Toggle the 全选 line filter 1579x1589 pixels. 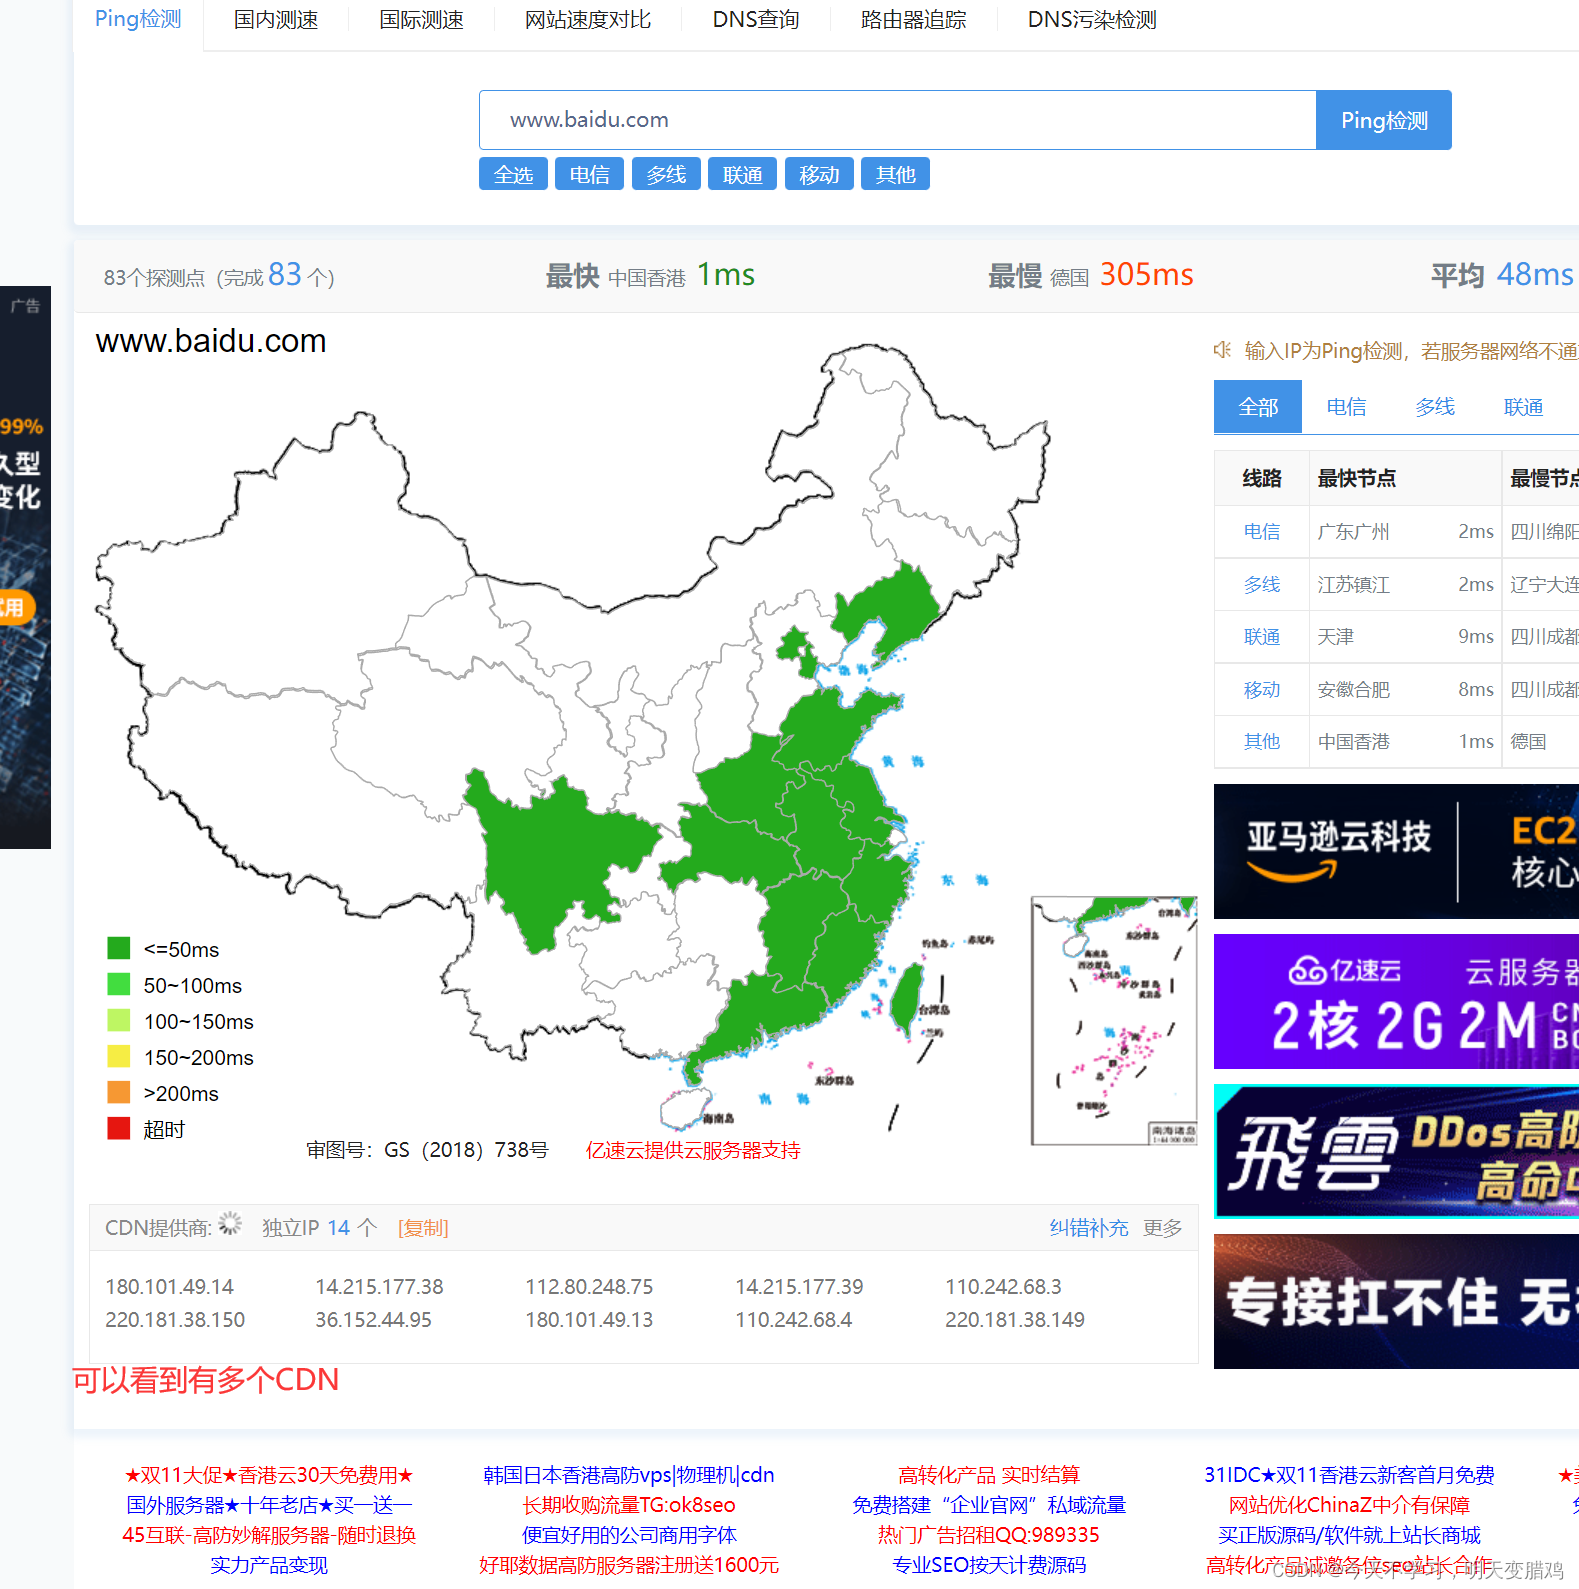click(513, 174)
